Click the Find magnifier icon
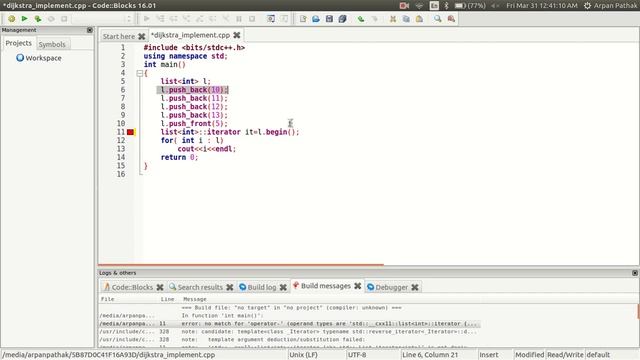The image size is (640, 360). tap(438, 19)
